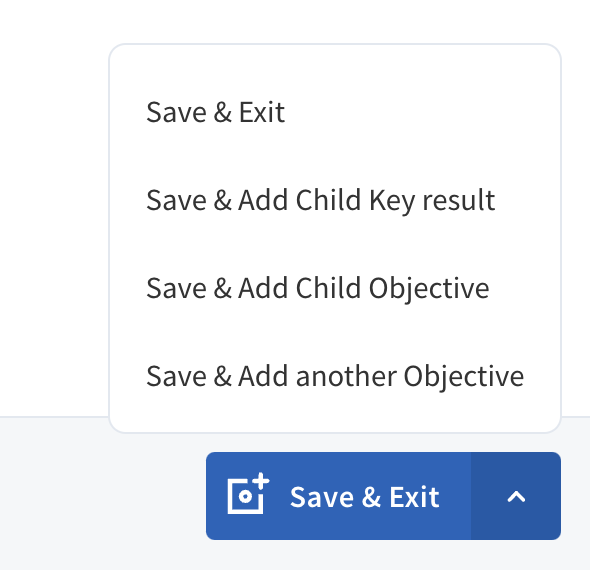The width and height of the screenshot is (590, 570).
Task: Tap the square target icon with plus sign
Action: tap(248, 493)
